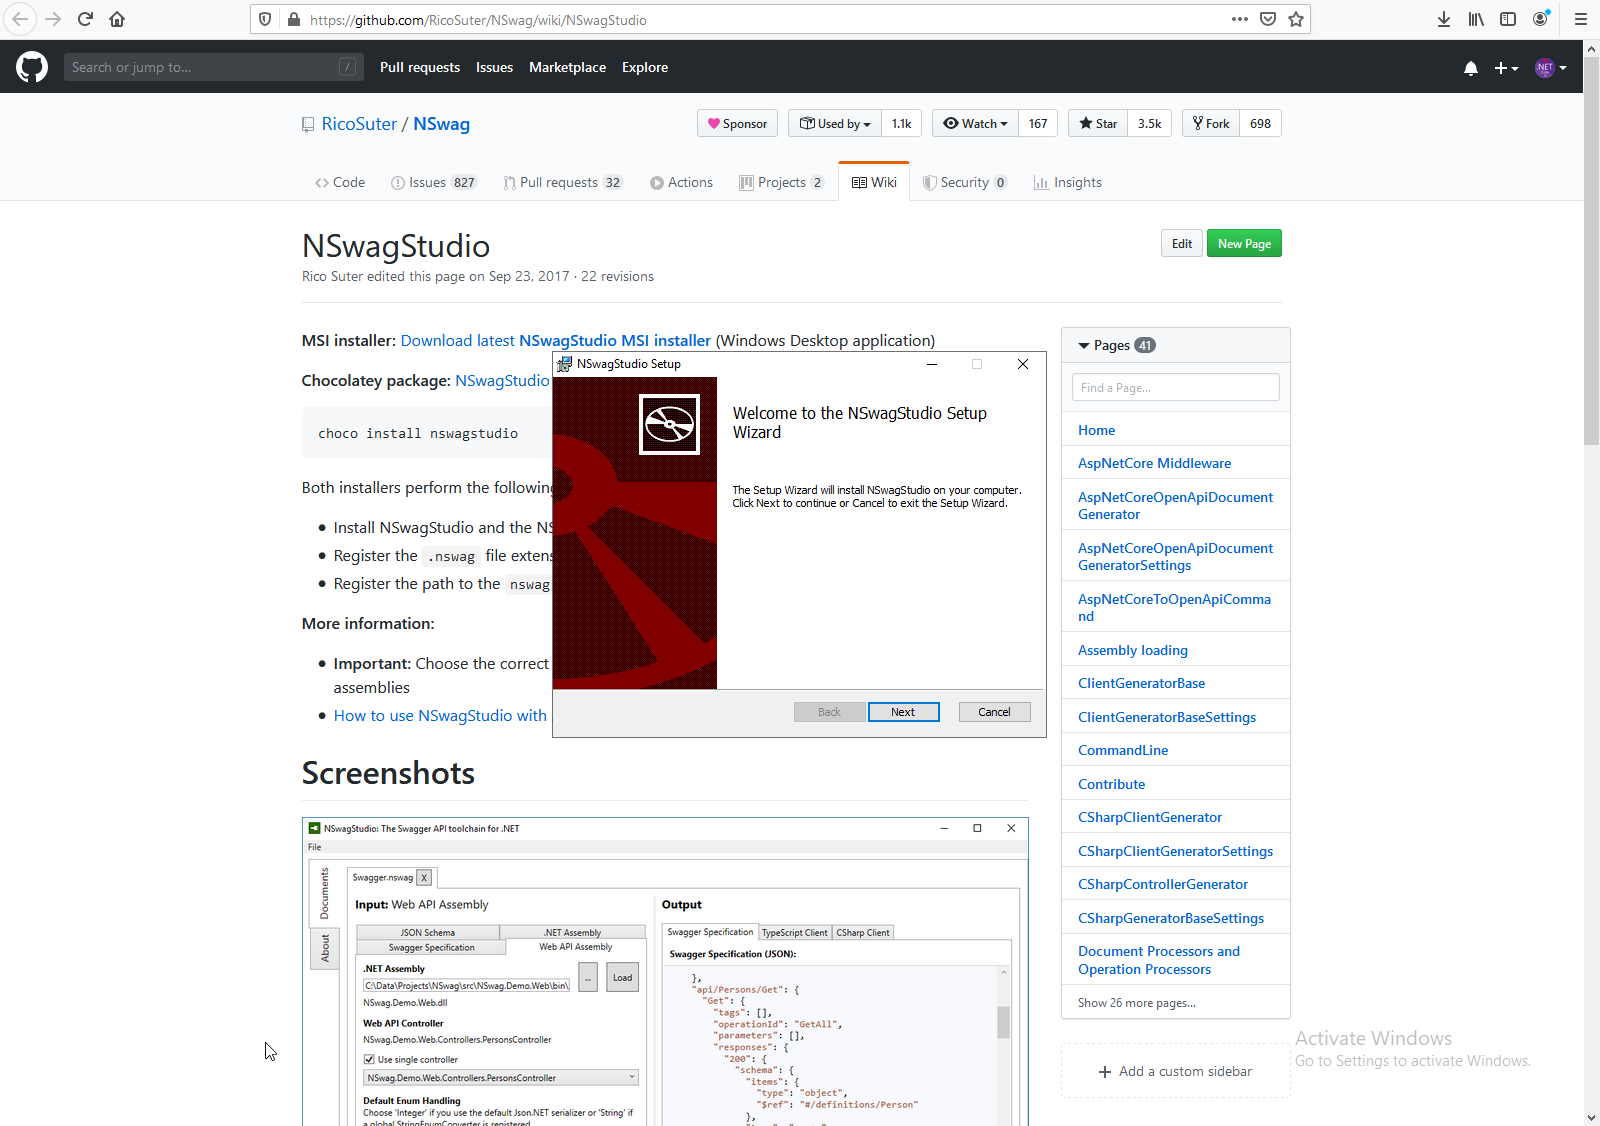Screen dimensions: 1600x1126
Task: Go to the browser home page
Action: point(117,19)
